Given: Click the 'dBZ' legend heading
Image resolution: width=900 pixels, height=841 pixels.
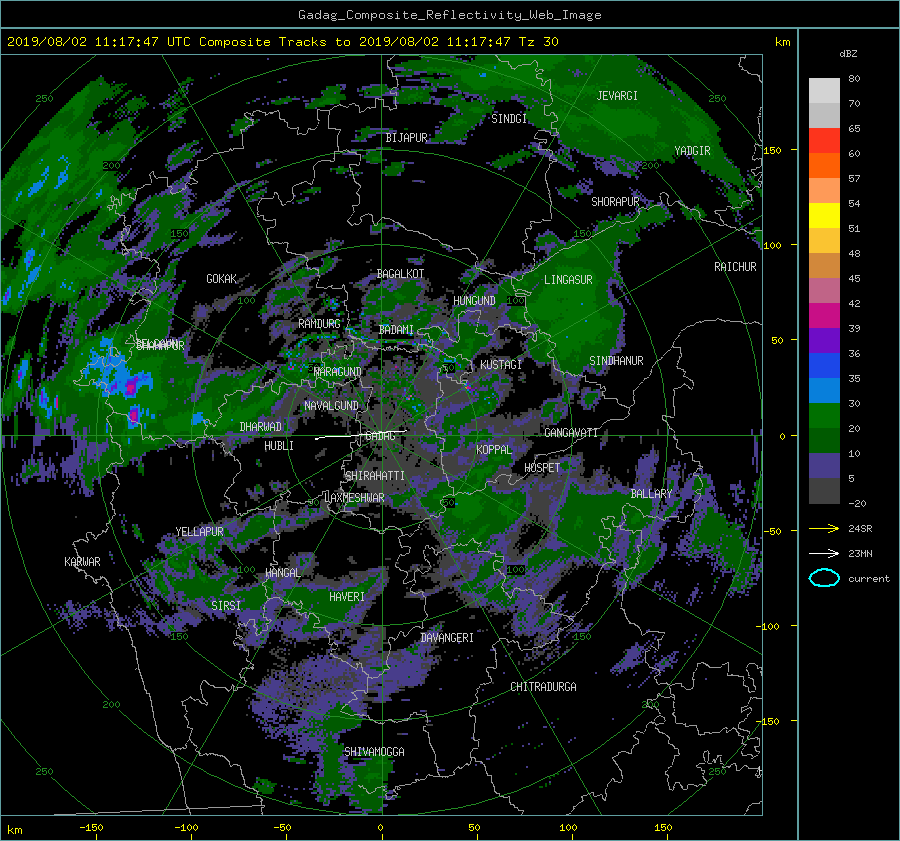Looking at the screenshot, I should (848, 53).
